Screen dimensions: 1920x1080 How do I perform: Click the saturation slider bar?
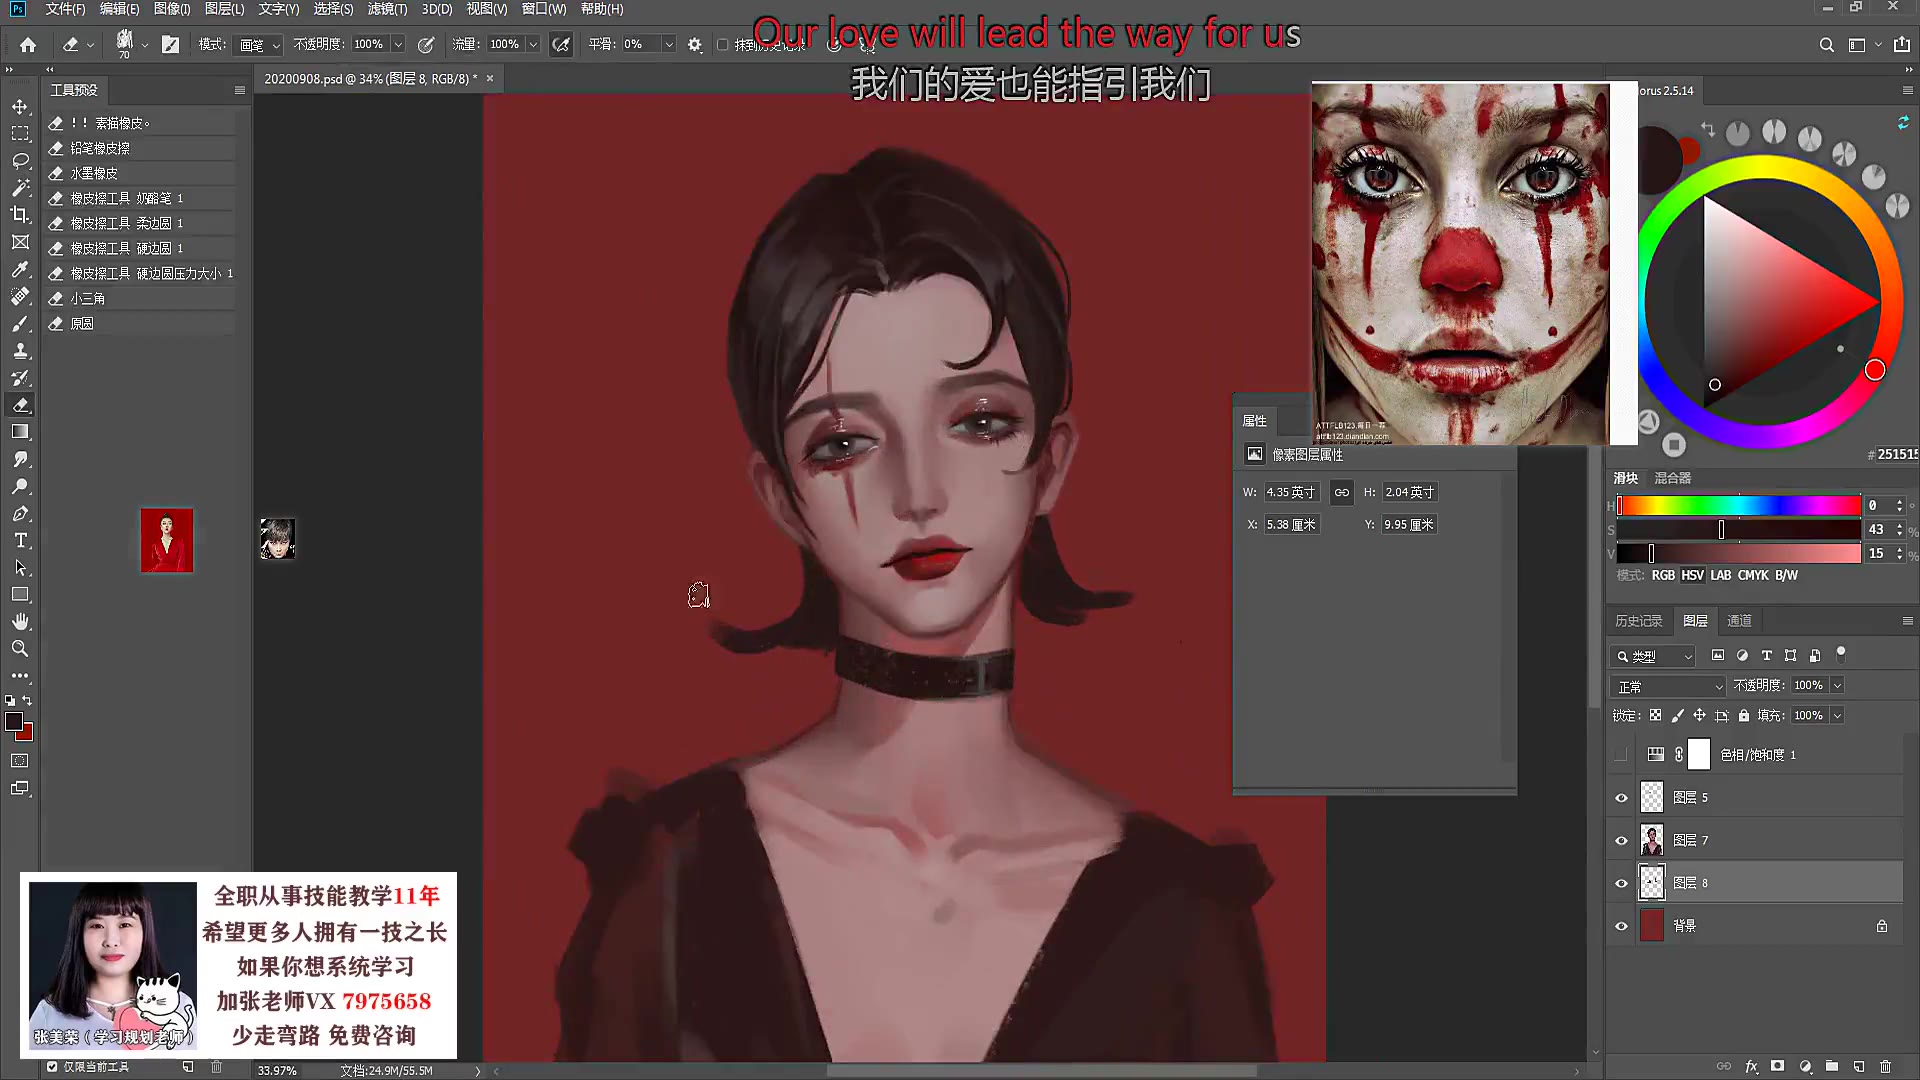pos(1739,529)
